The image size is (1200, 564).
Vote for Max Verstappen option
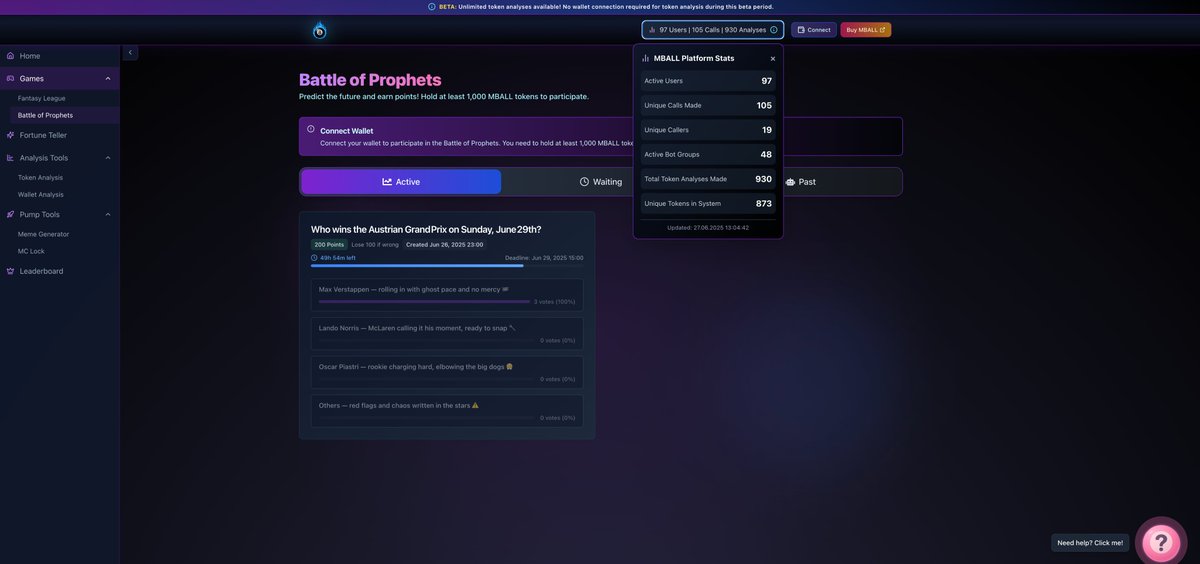pyautogui.click(x=447, y=295)
